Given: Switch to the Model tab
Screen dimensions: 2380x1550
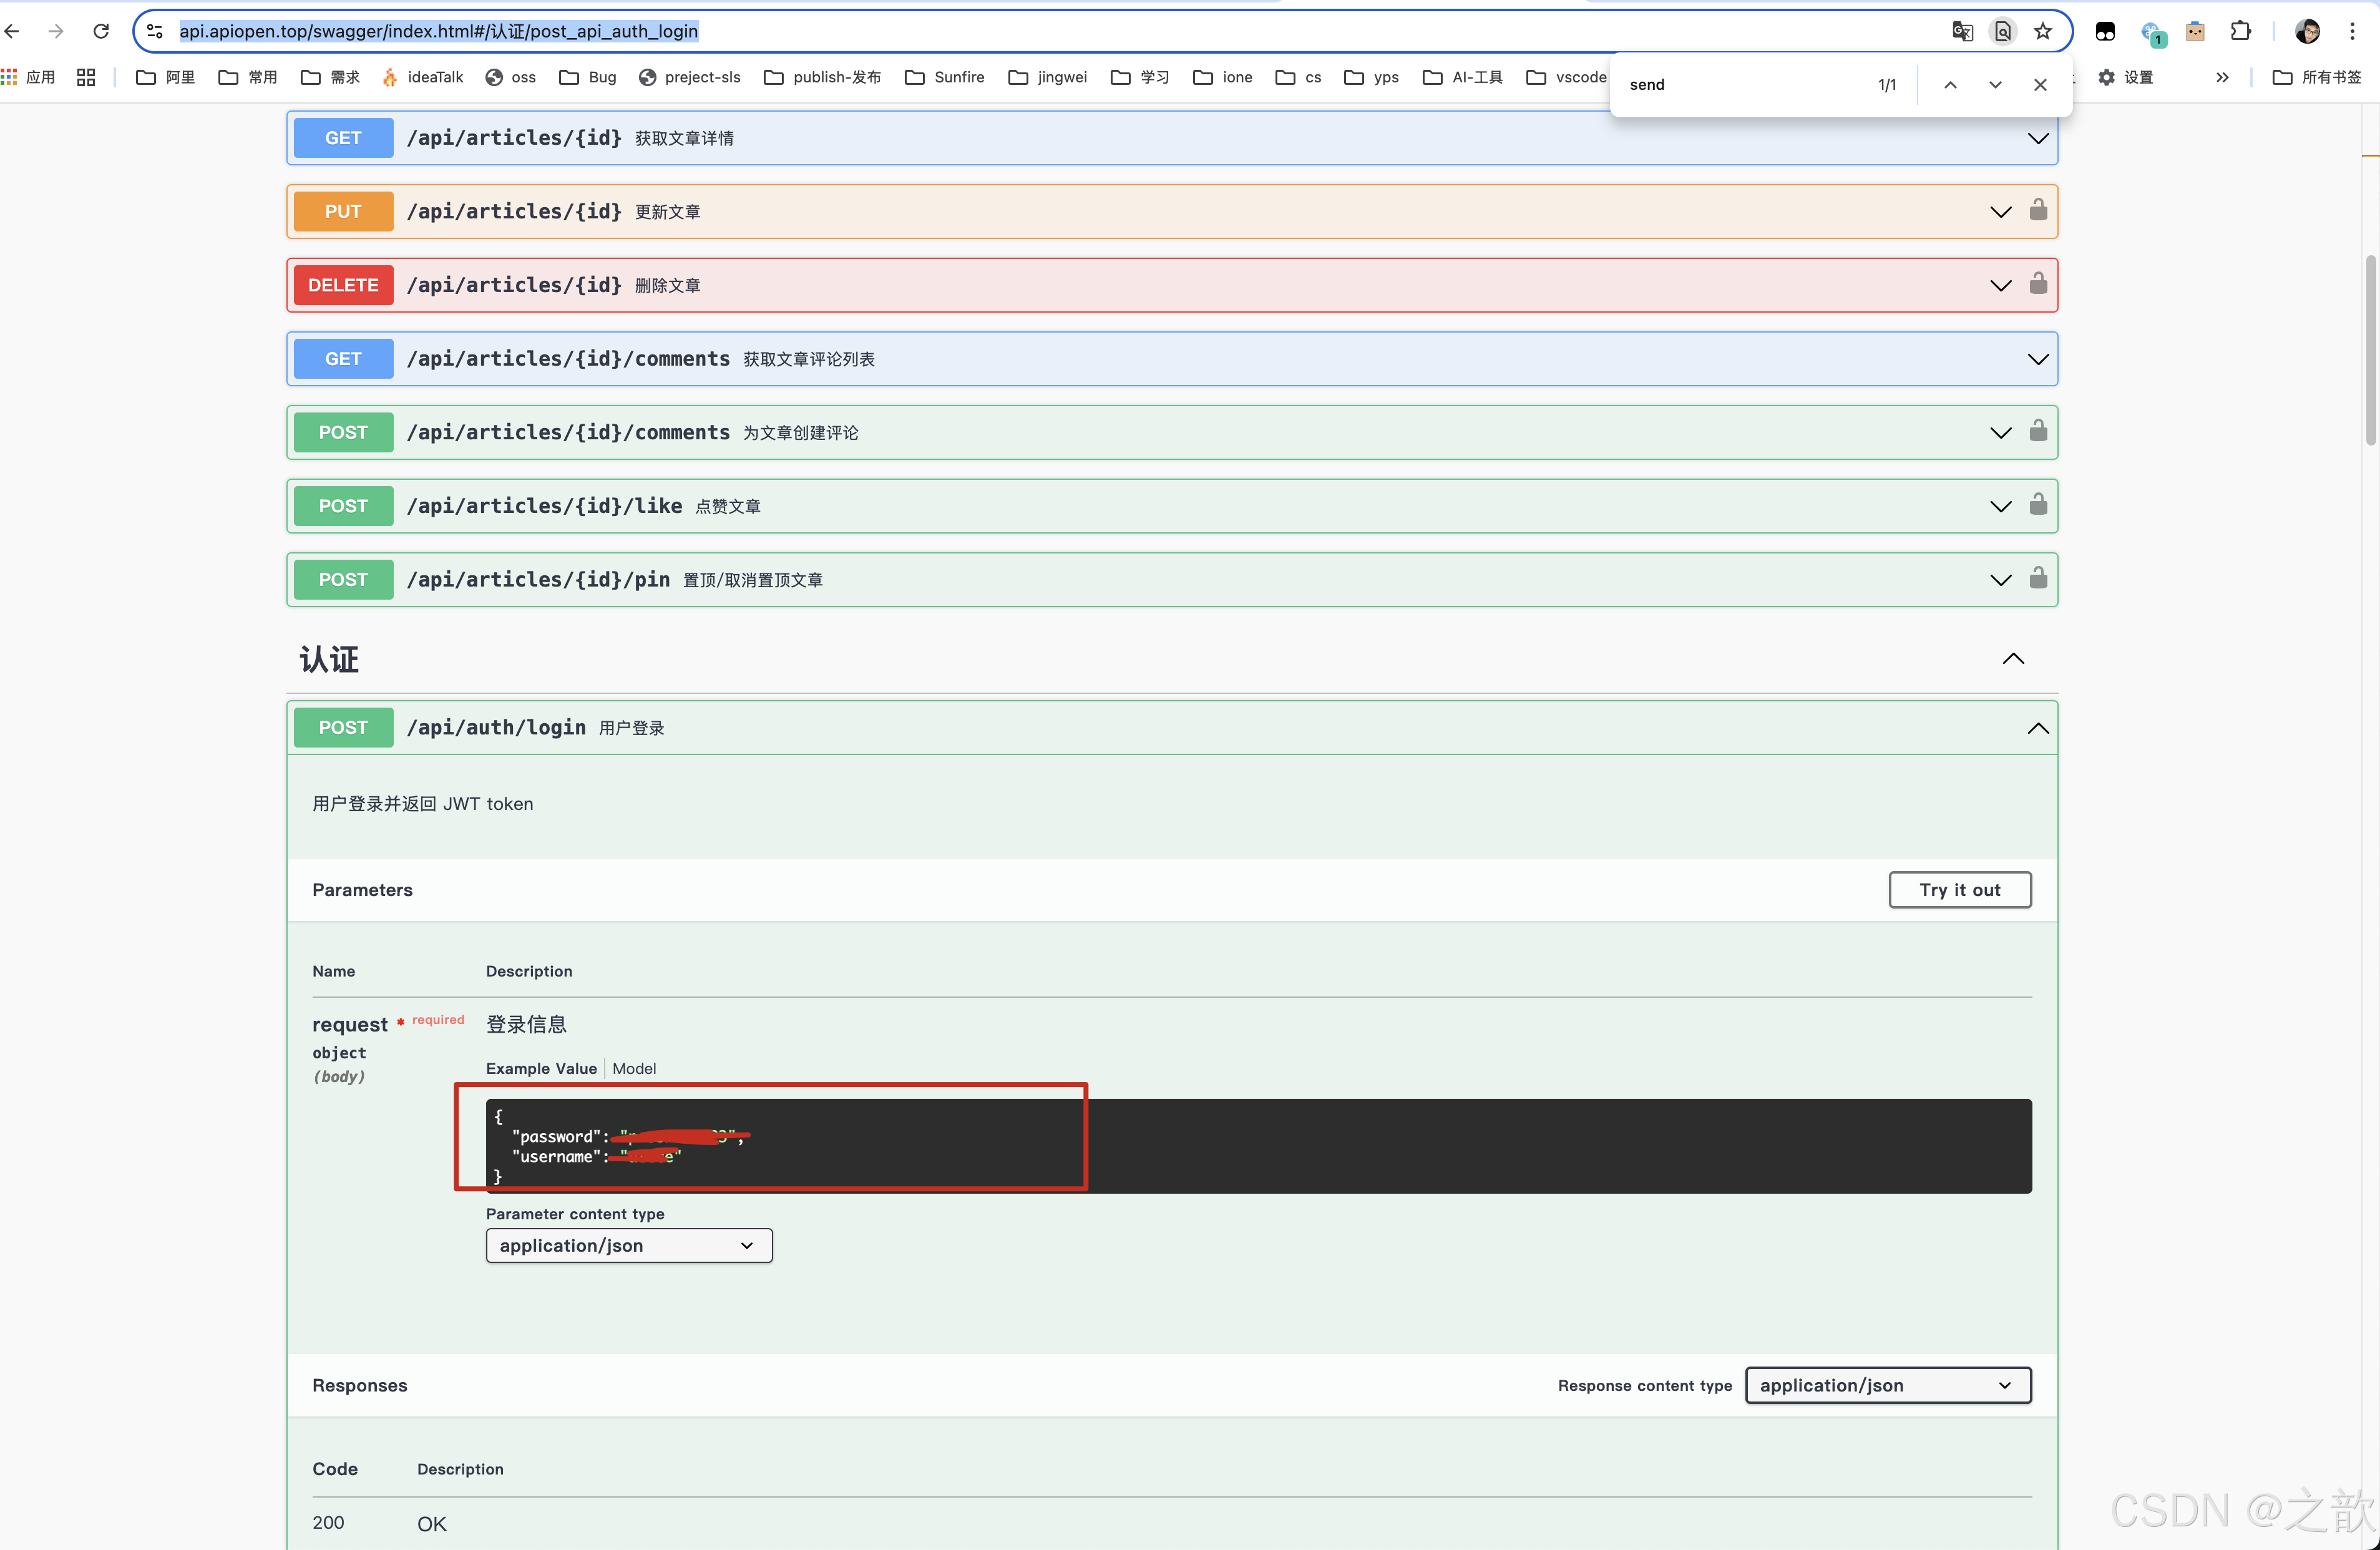Looking at the screenshot, I should tap(634, 1068).
